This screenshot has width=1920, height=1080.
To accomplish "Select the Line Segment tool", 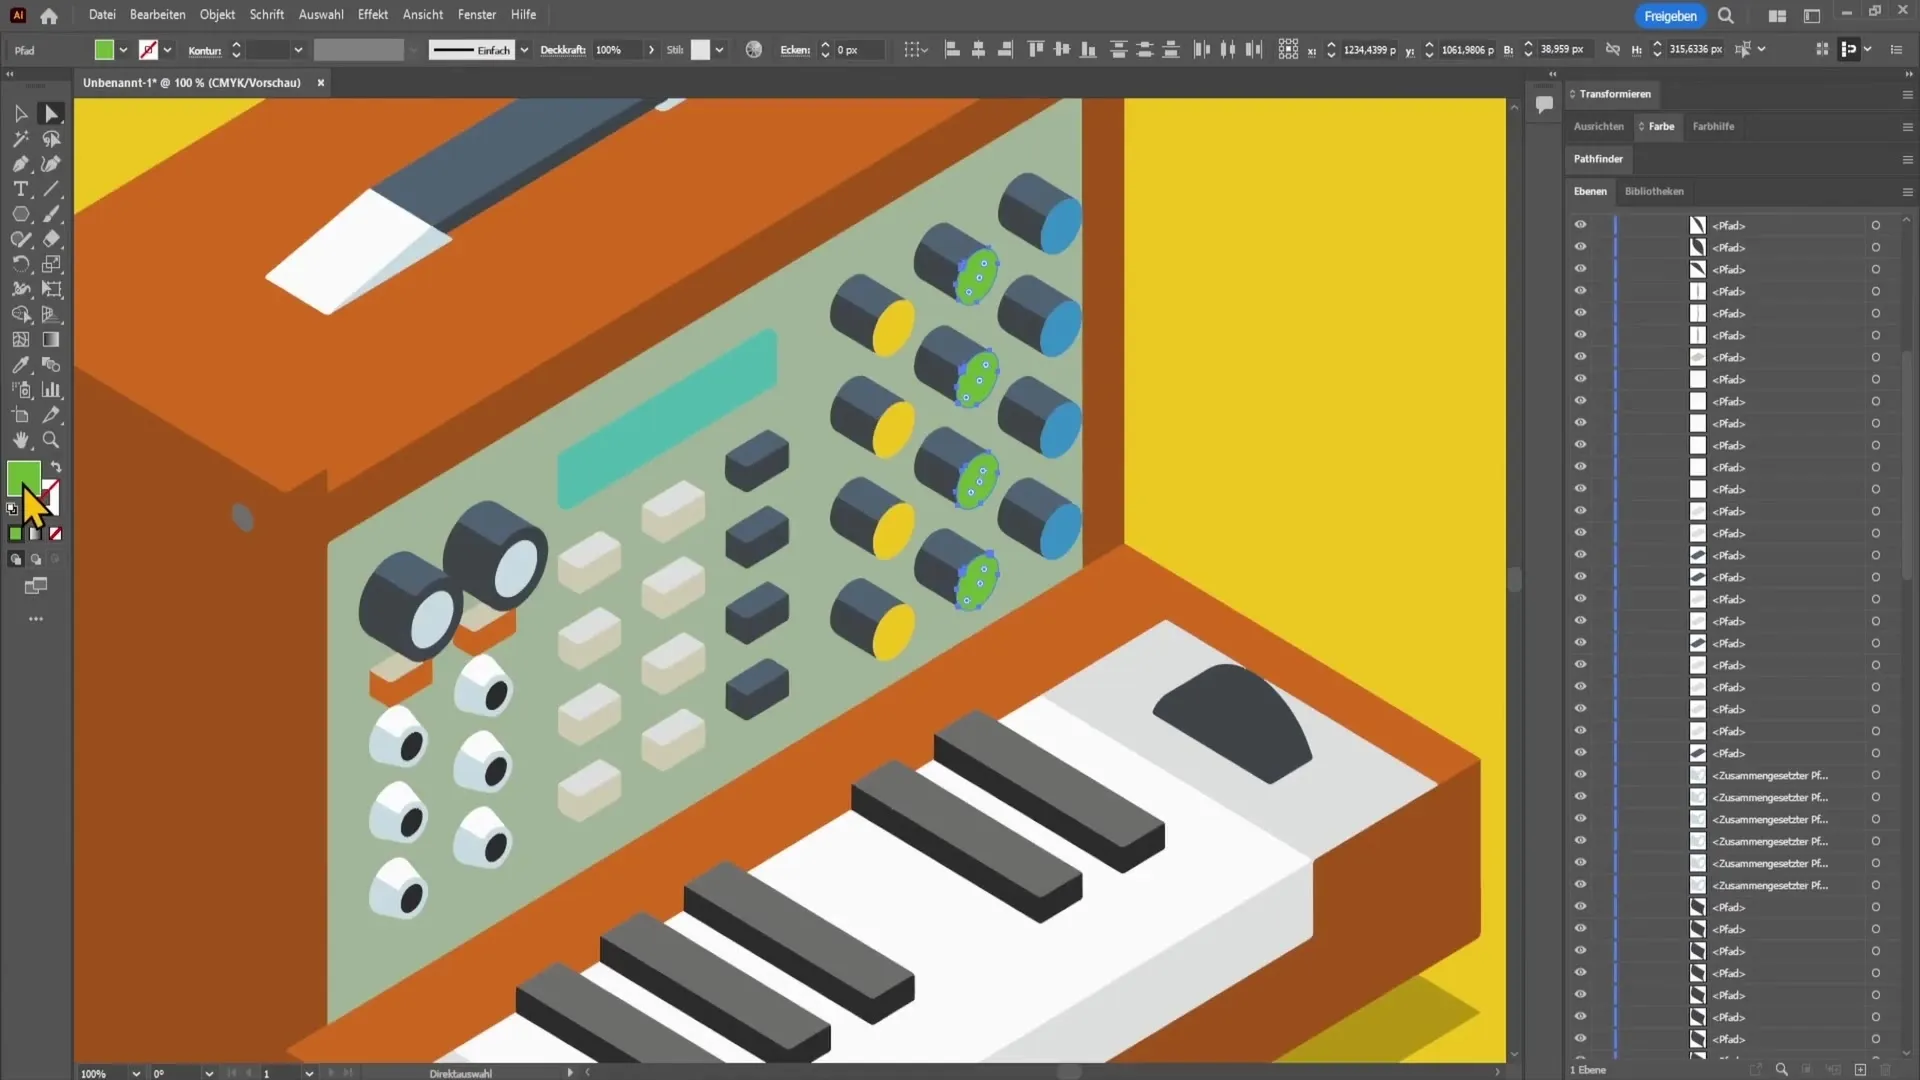I will click(x=51, y=189).
